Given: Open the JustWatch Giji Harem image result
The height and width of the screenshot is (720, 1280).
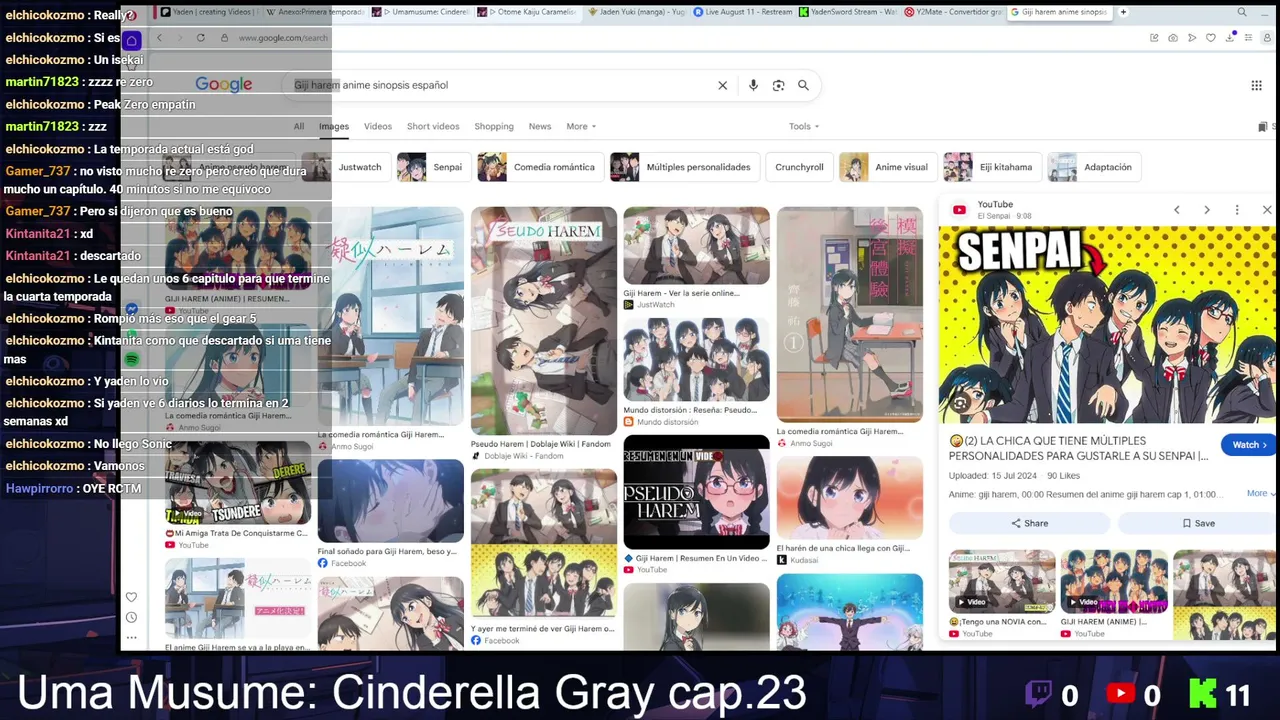Looking at the screenshot, I should [x=696, y=246].
